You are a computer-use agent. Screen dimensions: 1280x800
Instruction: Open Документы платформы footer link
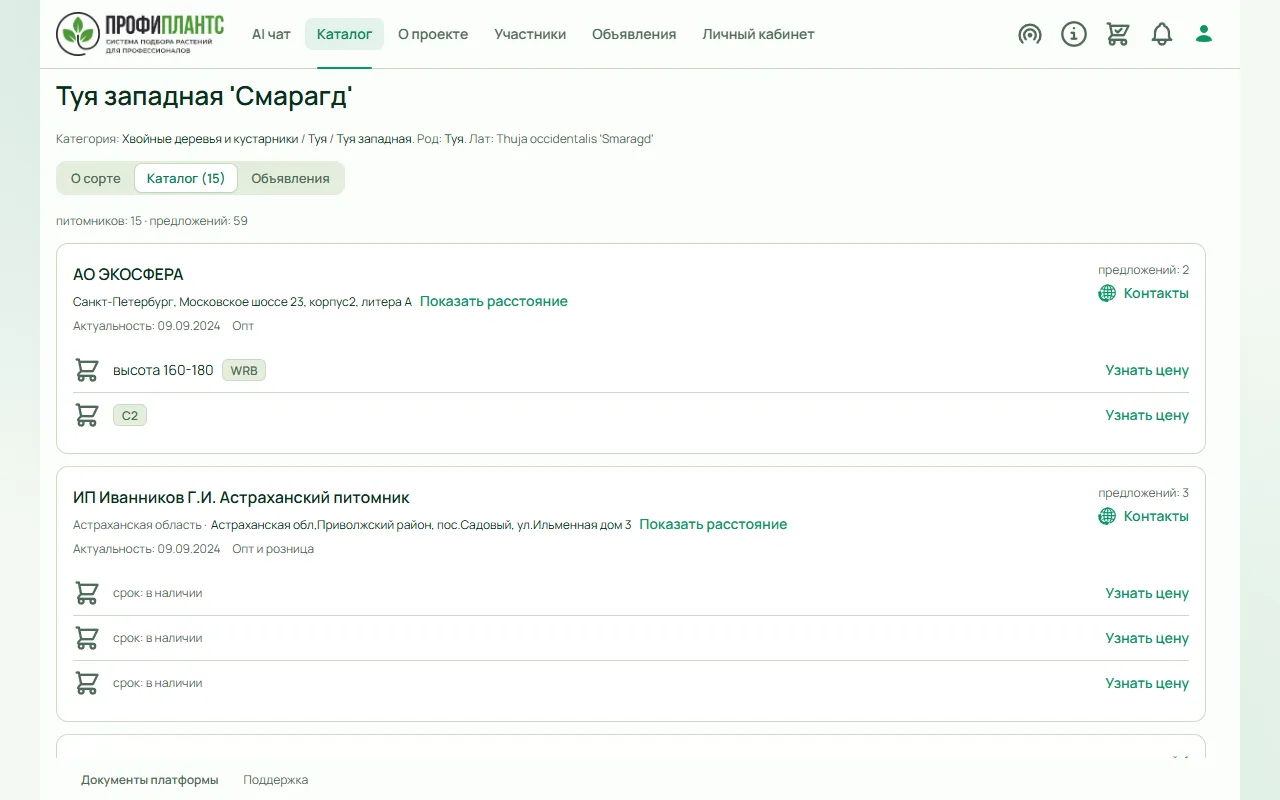150,780
